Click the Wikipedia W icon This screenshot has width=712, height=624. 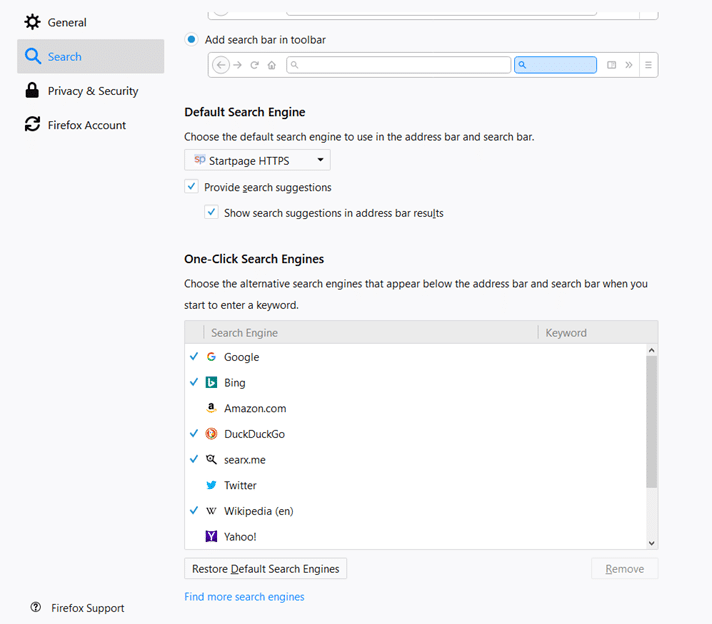coord(211,511)
